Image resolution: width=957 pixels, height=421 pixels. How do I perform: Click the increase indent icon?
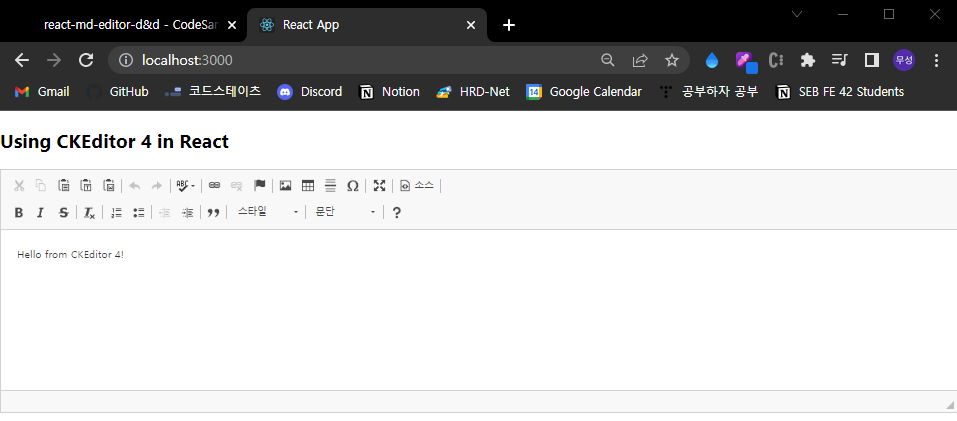[x=187, y=212]
